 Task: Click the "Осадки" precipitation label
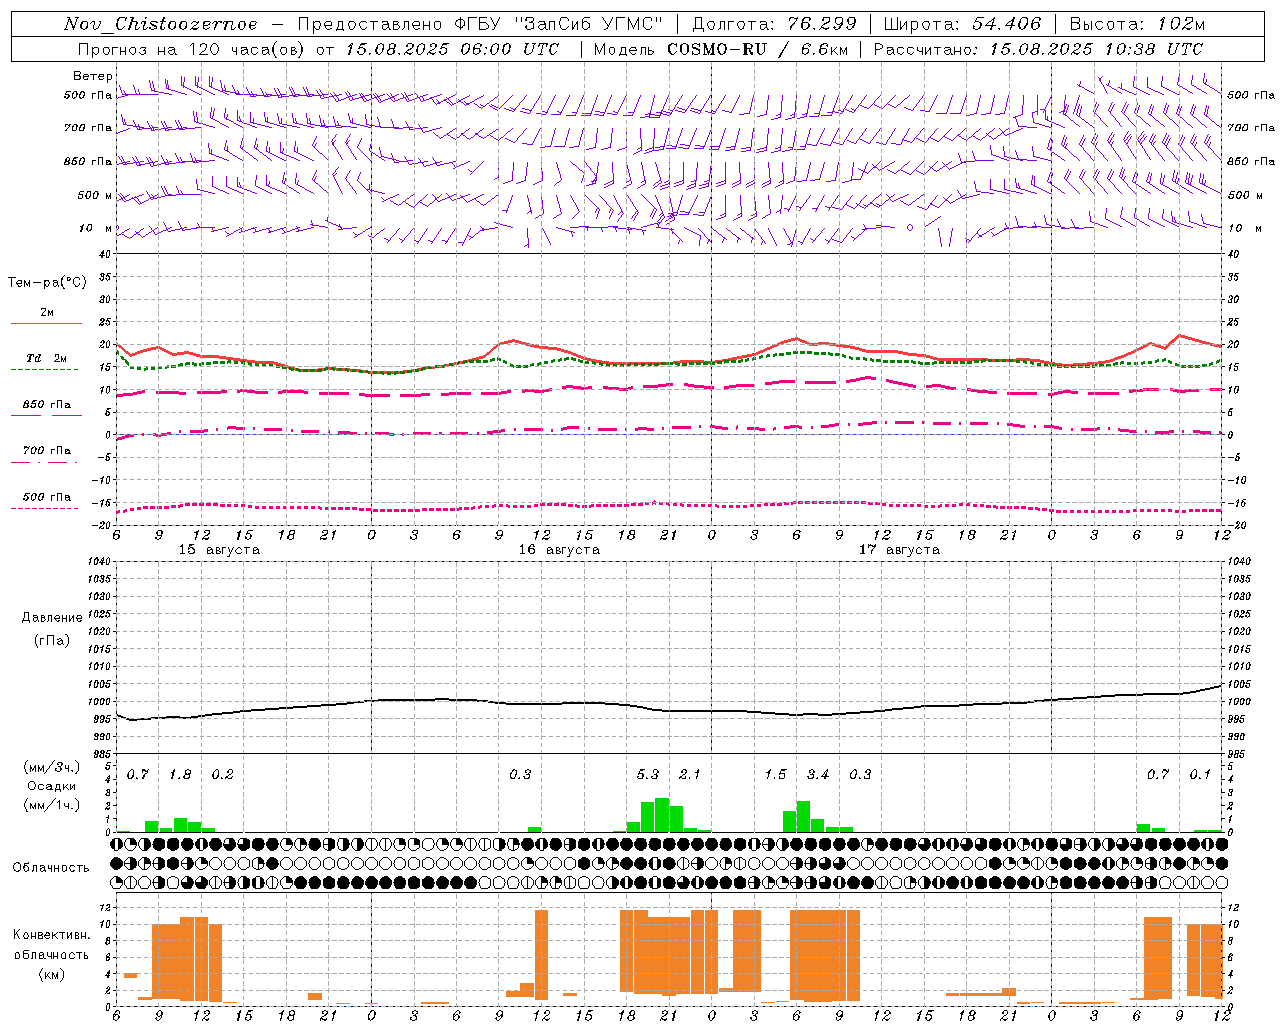pyautogui.click(x=52, y=786)
